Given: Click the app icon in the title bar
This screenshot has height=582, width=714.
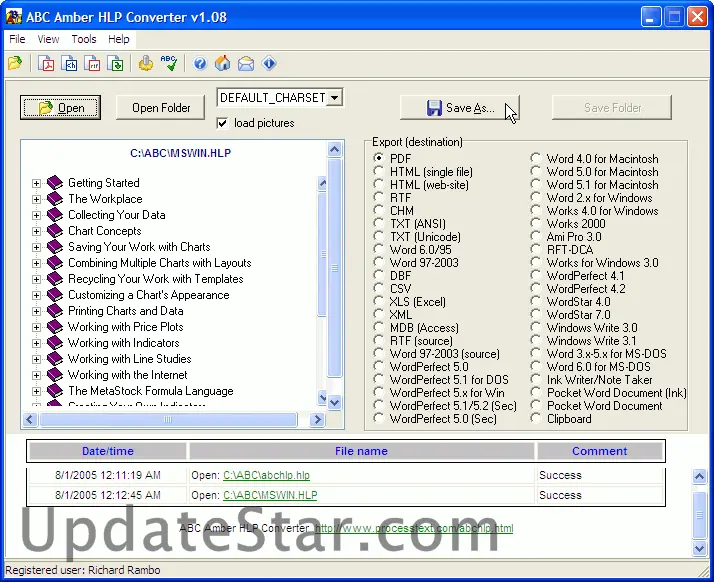Looking at the screenshot, I should 14,17.
